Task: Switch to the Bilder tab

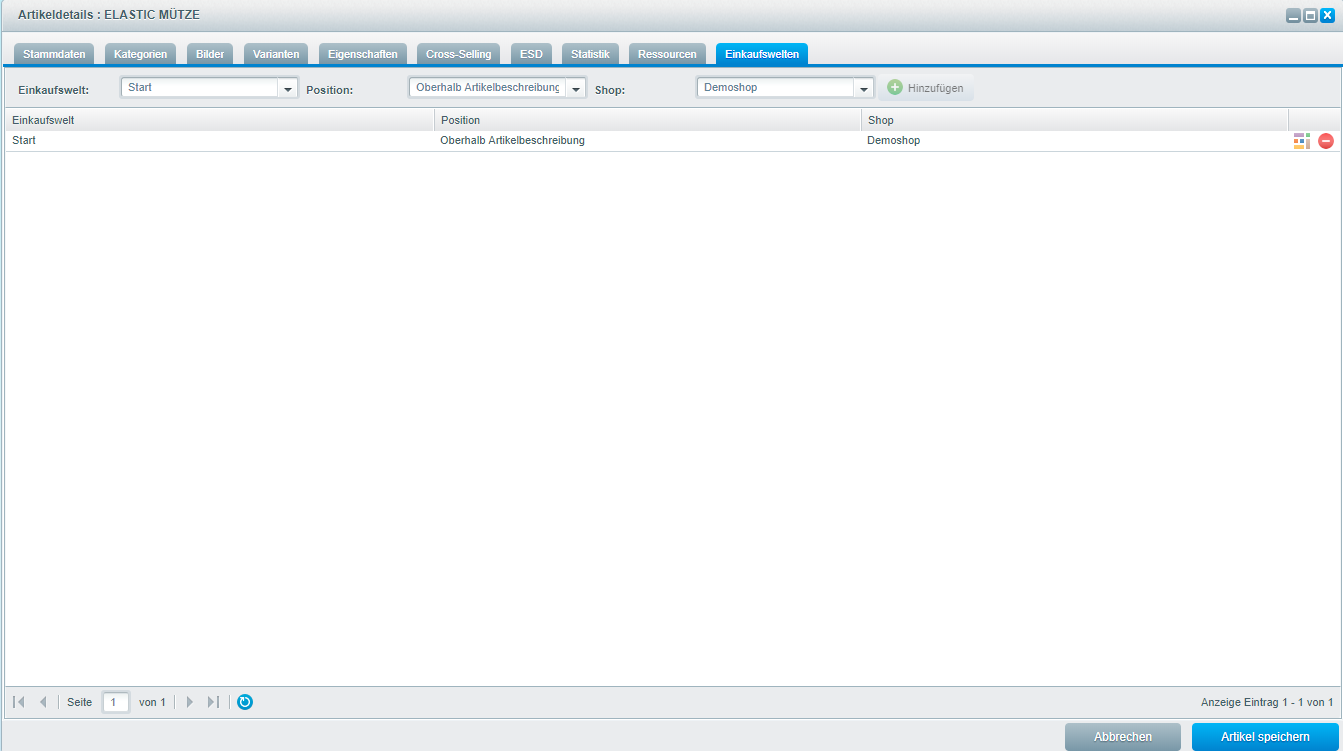Action: click(211, 54)
